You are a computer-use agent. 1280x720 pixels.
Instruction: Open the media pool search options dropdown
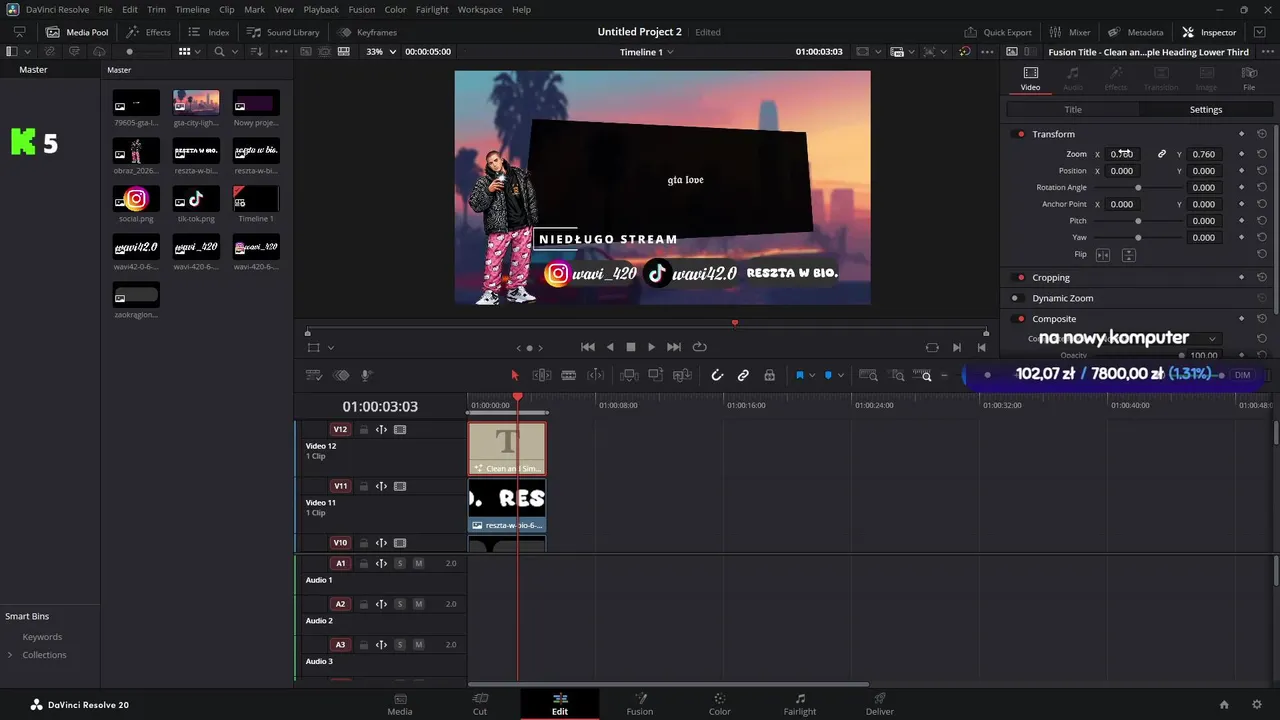[235, 51]
